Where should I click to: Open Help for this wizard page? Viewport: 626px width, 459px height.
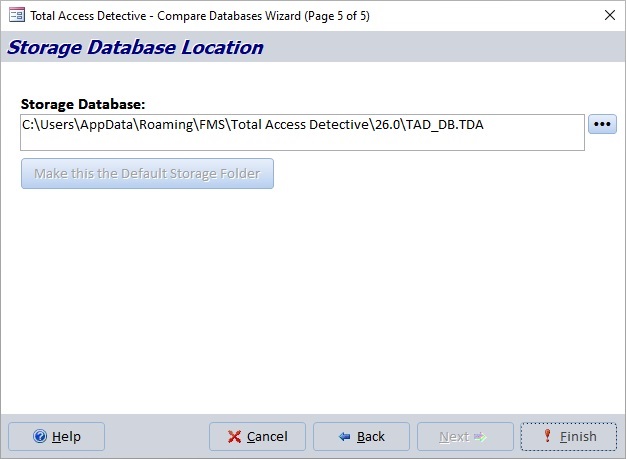pos(57,437)
